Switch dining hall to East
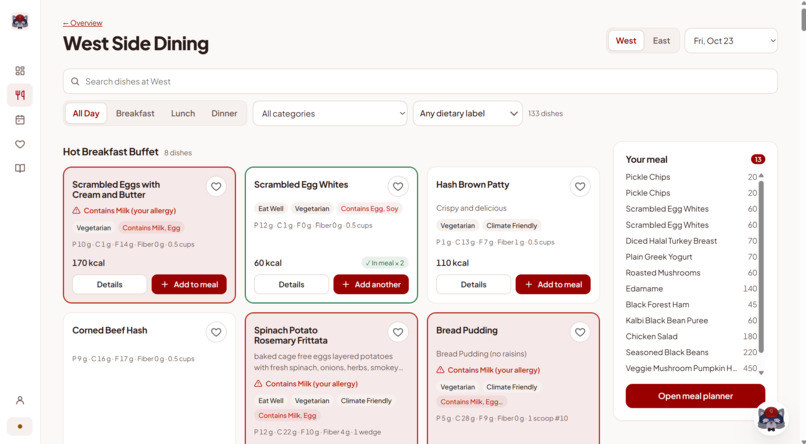Viewport: 806px width, 444px height. pos(661,41)
